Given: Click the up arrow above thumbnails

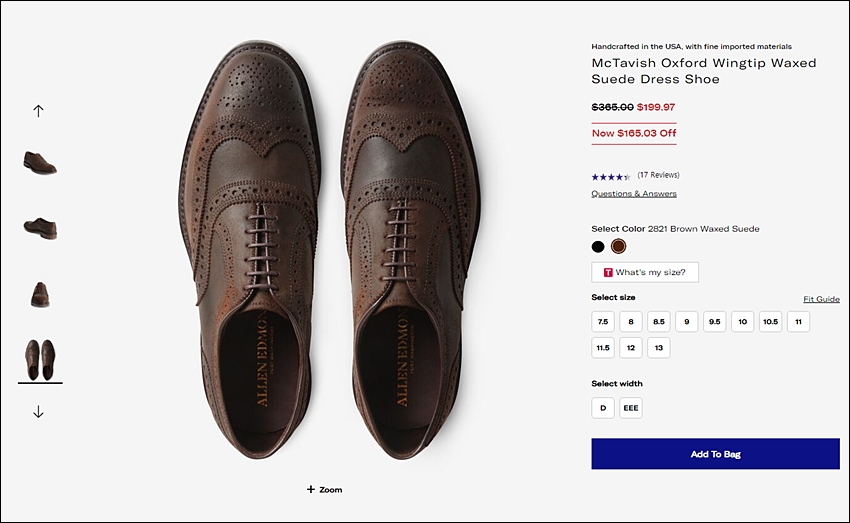Looking at the screenshot, I should [x=38, y=111].
